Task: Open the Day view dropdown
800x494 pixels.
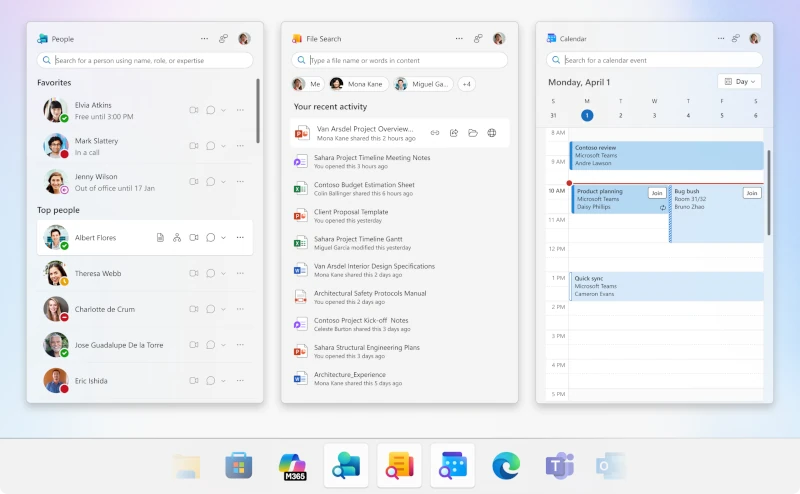Action: [739, 82]
